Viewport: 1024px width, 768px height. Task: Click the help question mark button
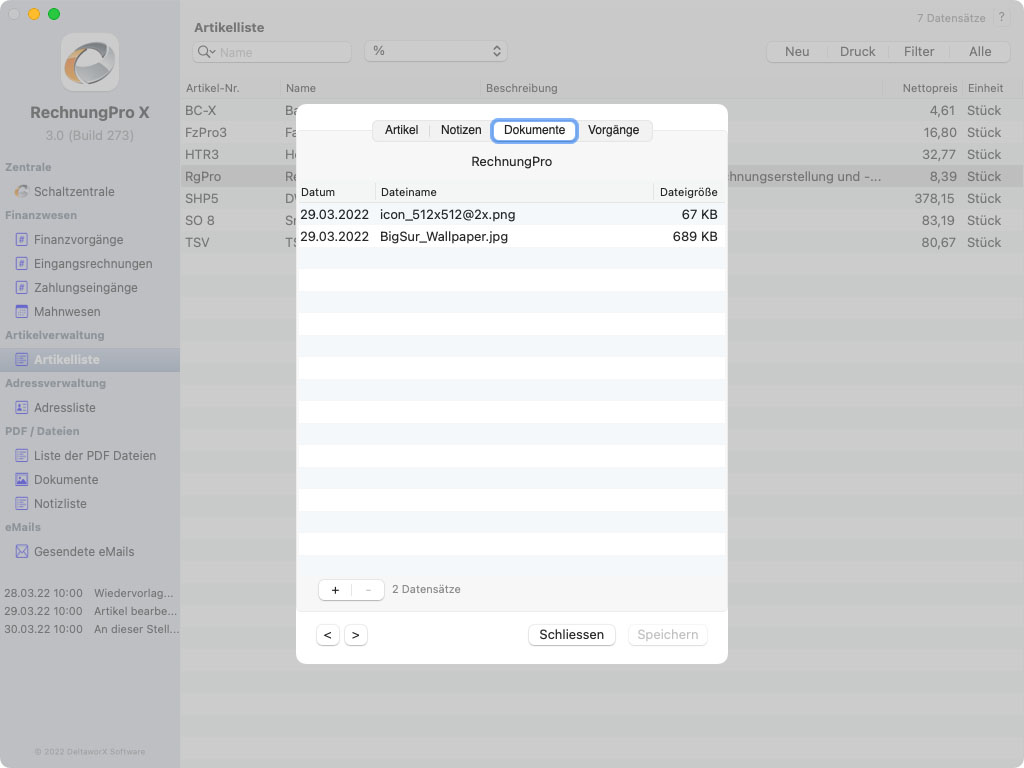pyautogui.click(x=1001, y=18)
